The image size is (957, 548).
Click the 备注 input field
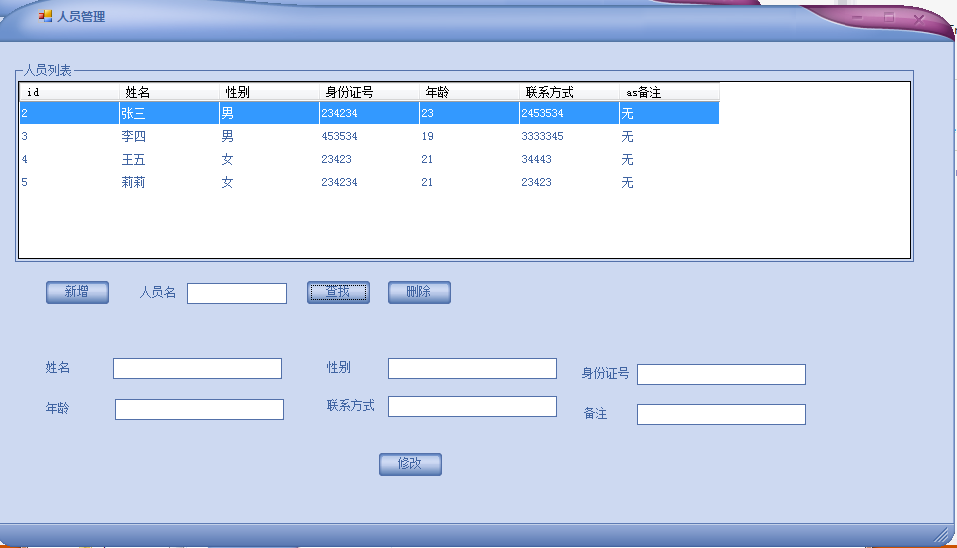click(721, 414)
